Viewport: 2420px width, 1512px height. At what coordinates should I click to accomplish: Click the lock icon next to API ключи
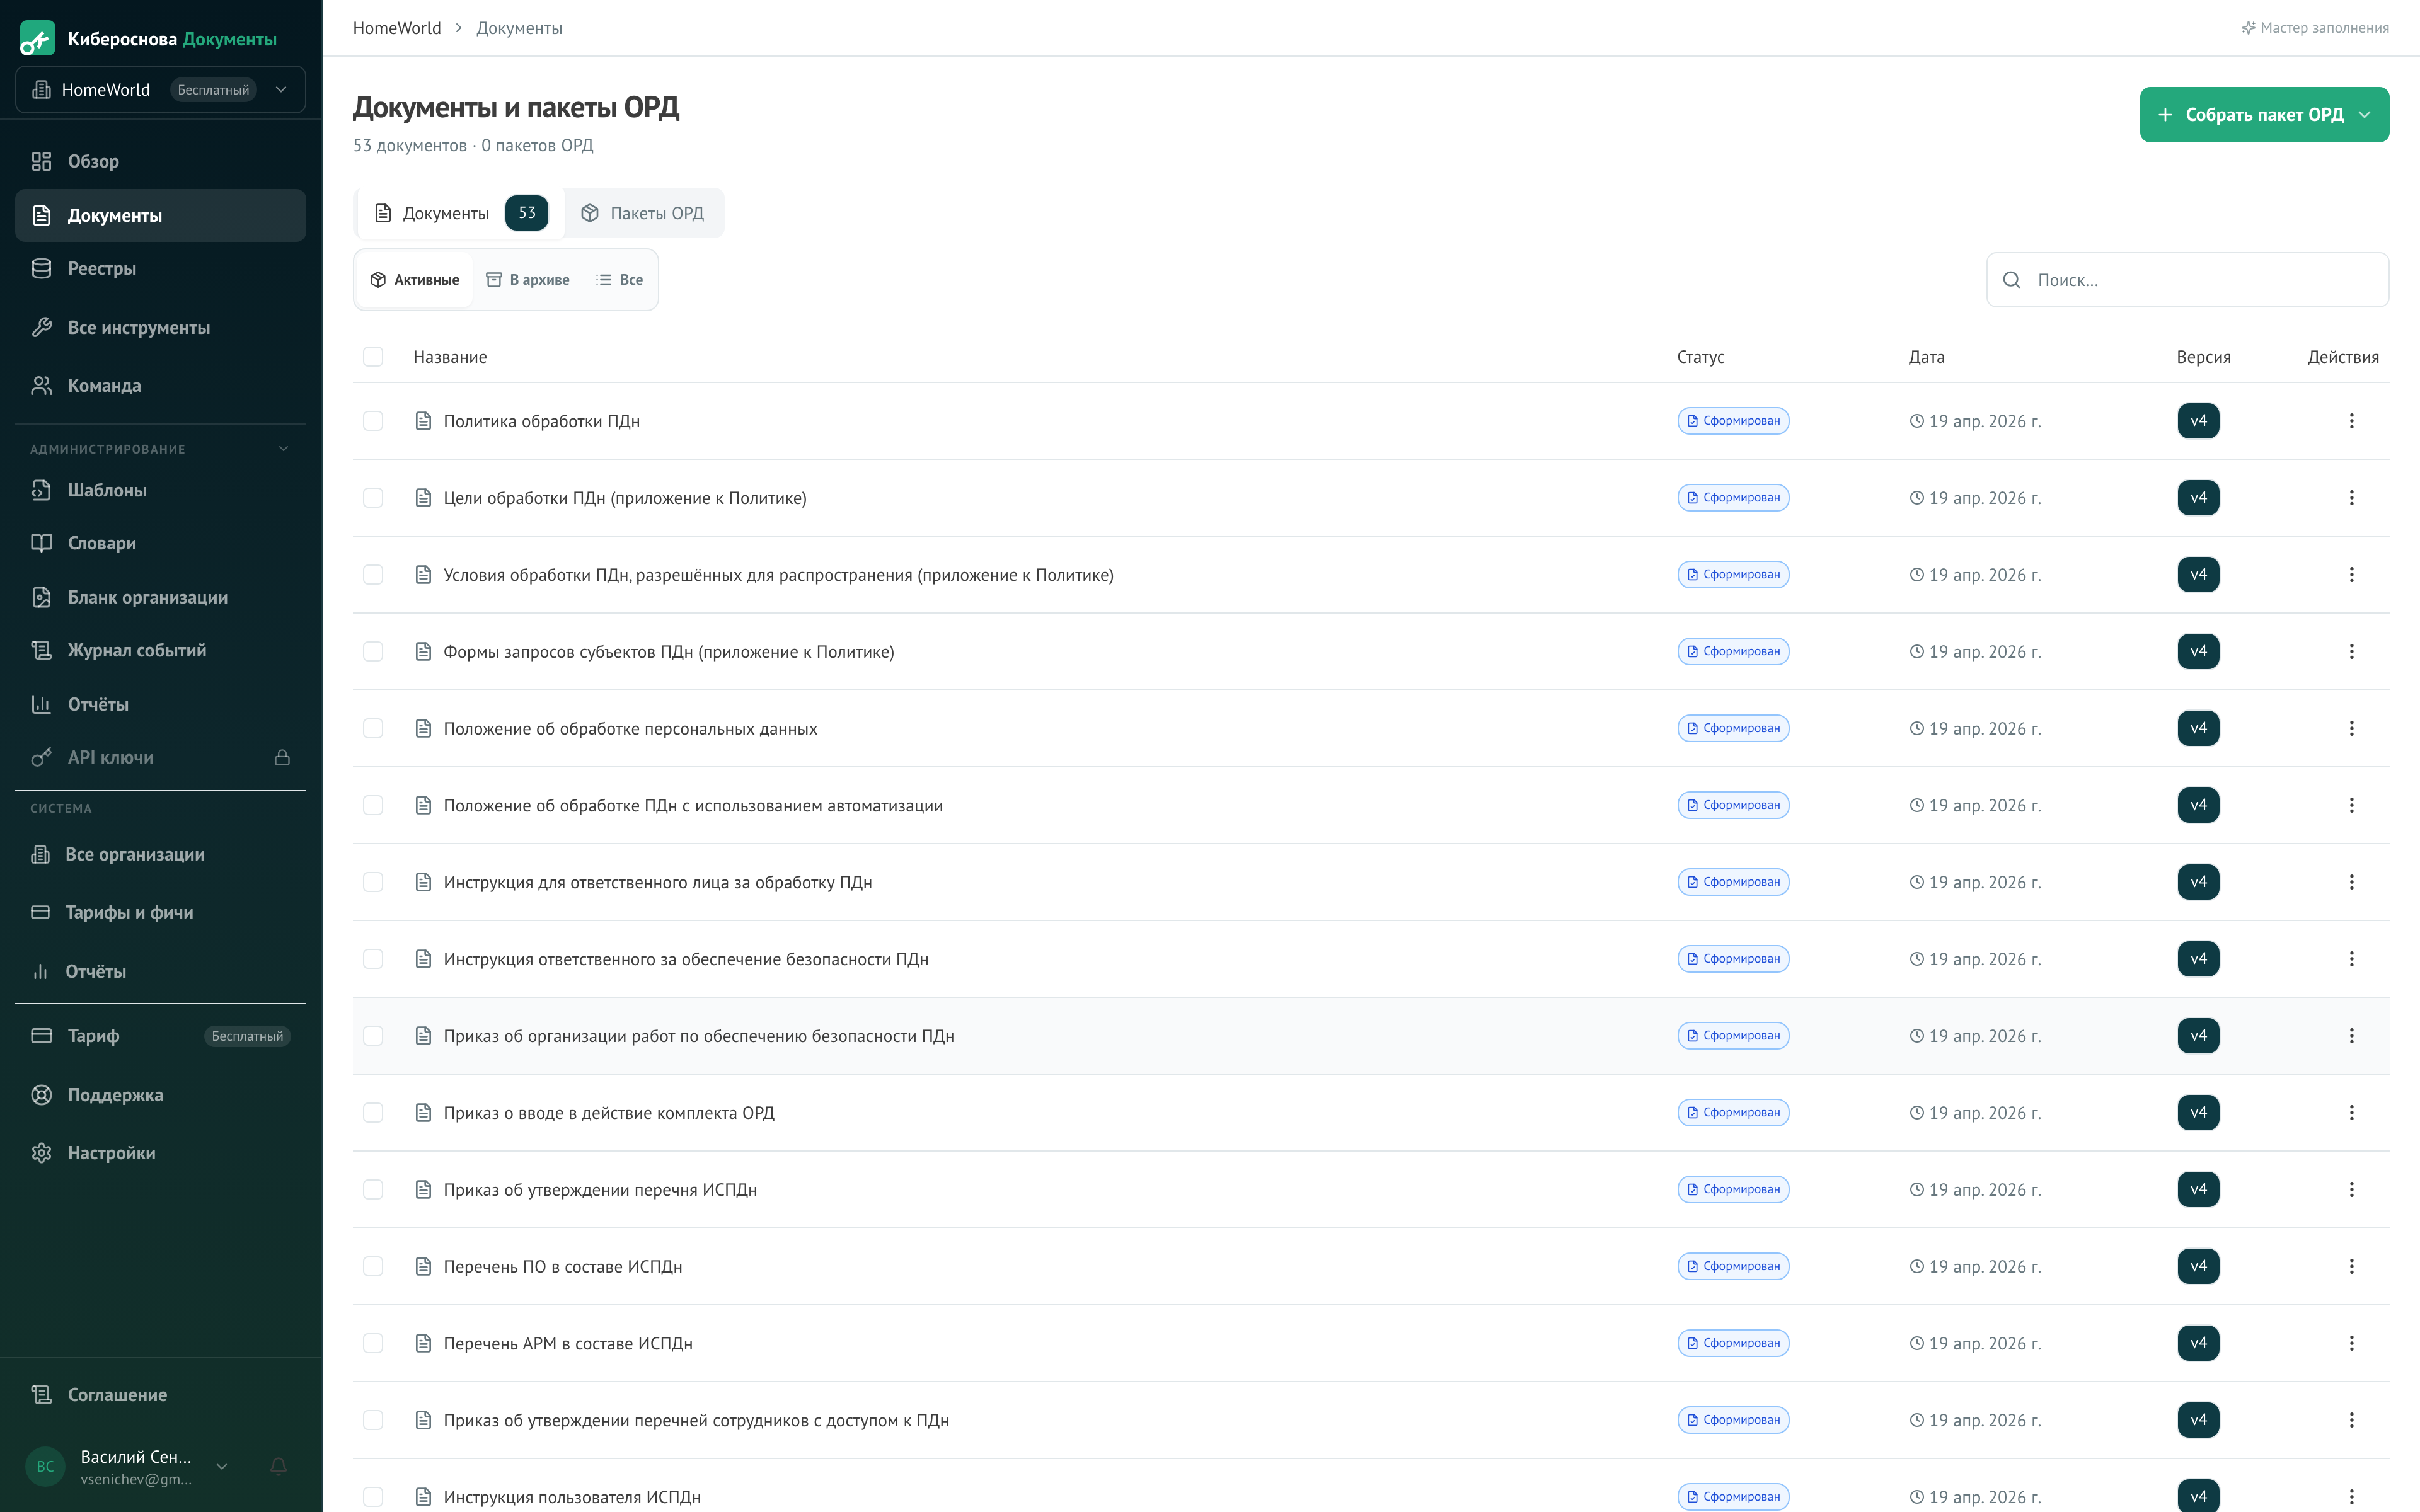coord(282,757)
